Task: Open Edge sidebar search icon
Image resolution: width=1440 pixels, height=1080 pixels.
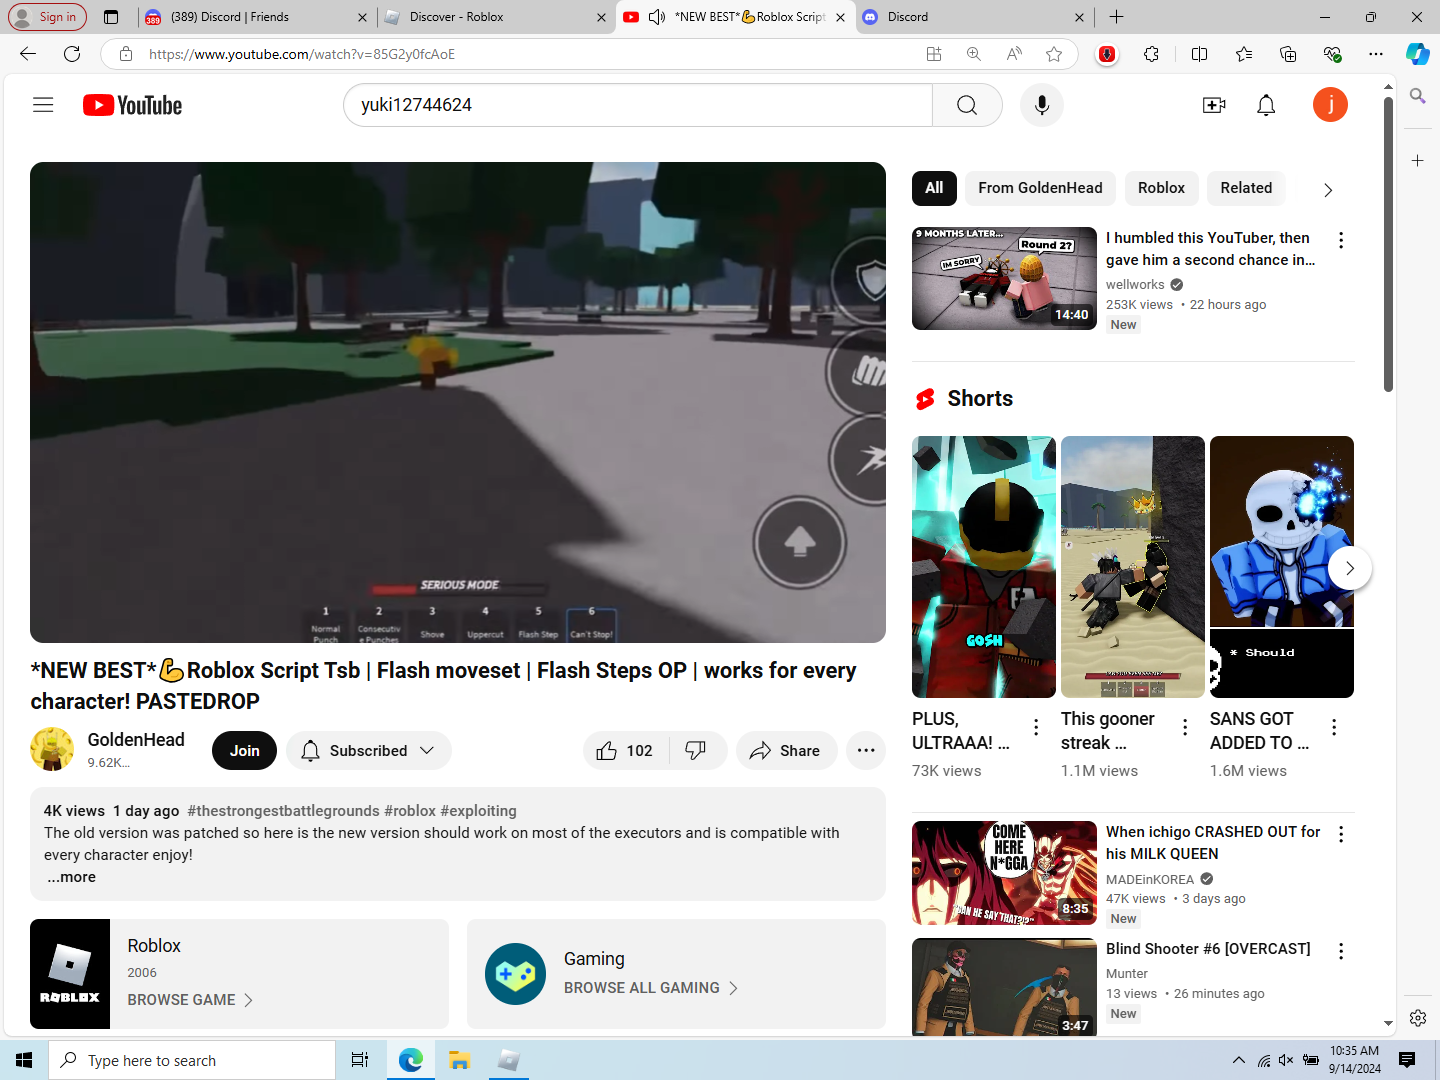Action: [x=1418, y=96]
